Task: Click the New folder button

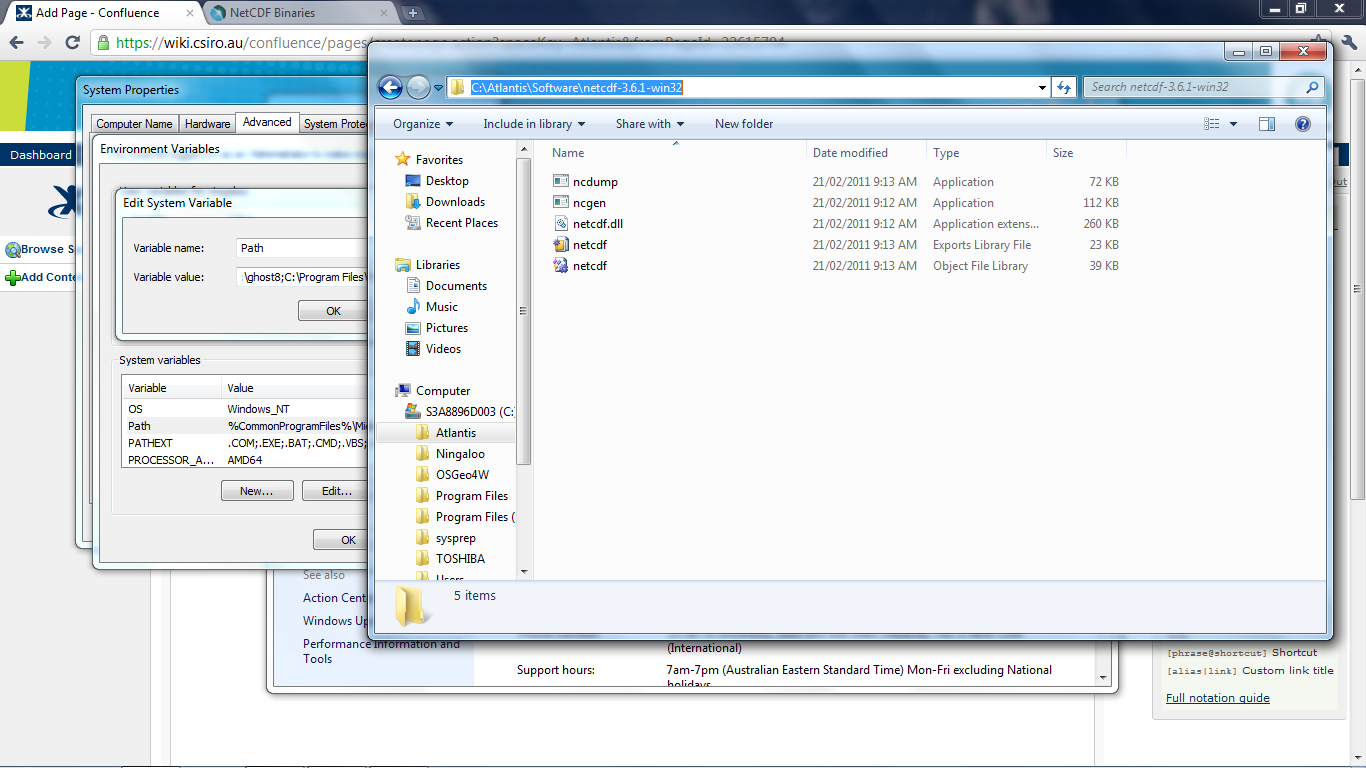Action: [743, 124]
